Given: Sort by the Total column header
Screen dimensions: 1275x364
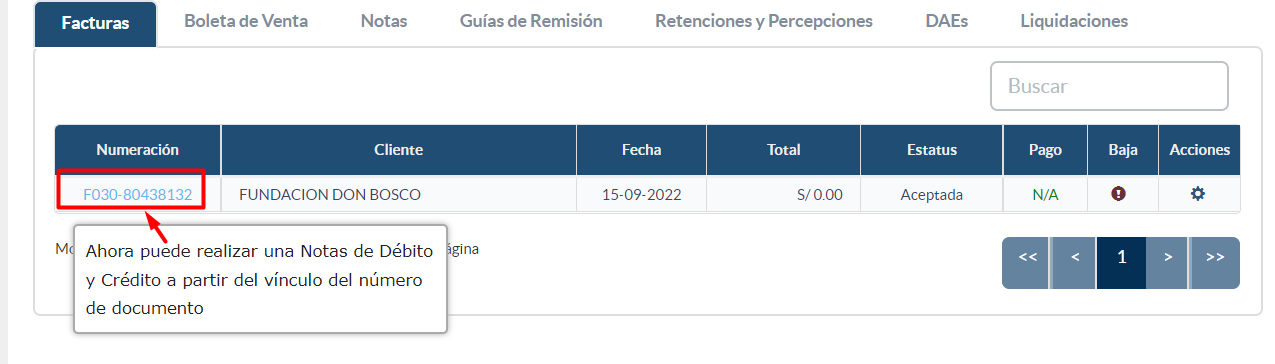Looking at the screenshot, I should click(784, 150).
